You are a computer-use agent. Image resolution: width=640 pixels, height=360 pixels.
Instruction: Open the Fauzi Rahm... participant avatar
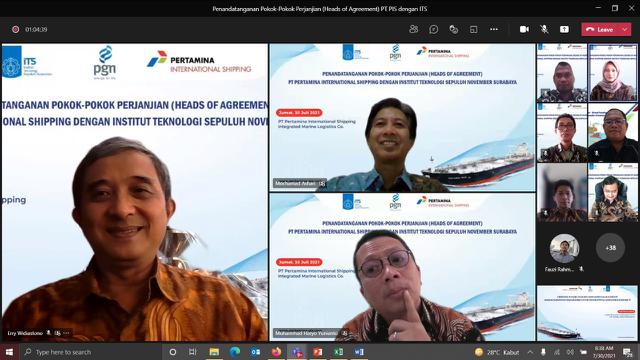(564, 248)
